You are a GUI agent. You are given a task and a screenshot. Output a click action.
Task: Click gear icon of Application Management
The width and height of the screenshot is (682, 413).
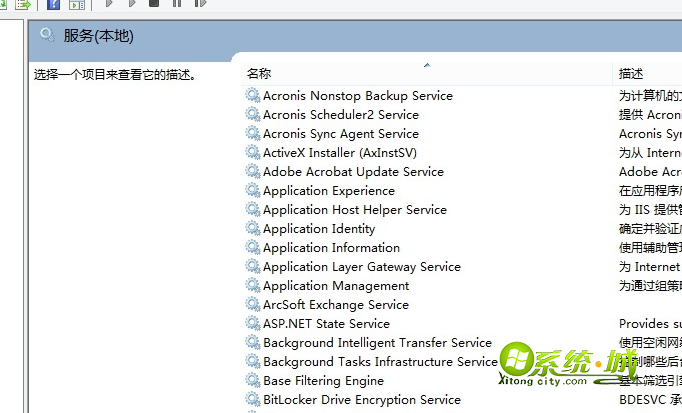253,286
